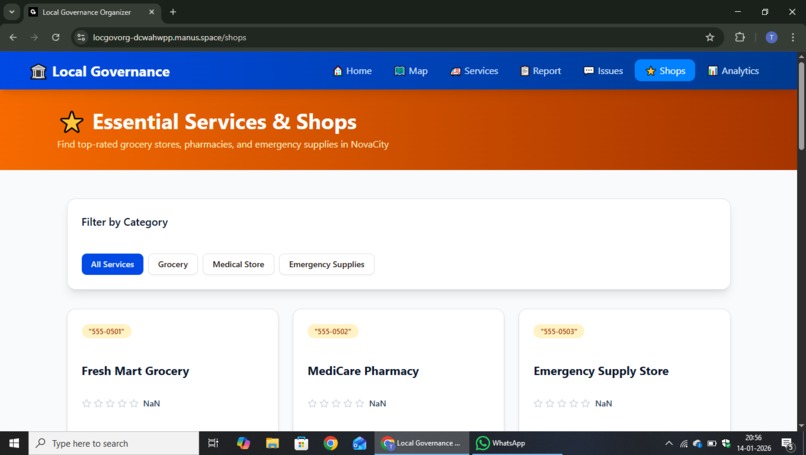
Task: Click last rating star of Emergency Supply Store
Action: pos(585,403)
